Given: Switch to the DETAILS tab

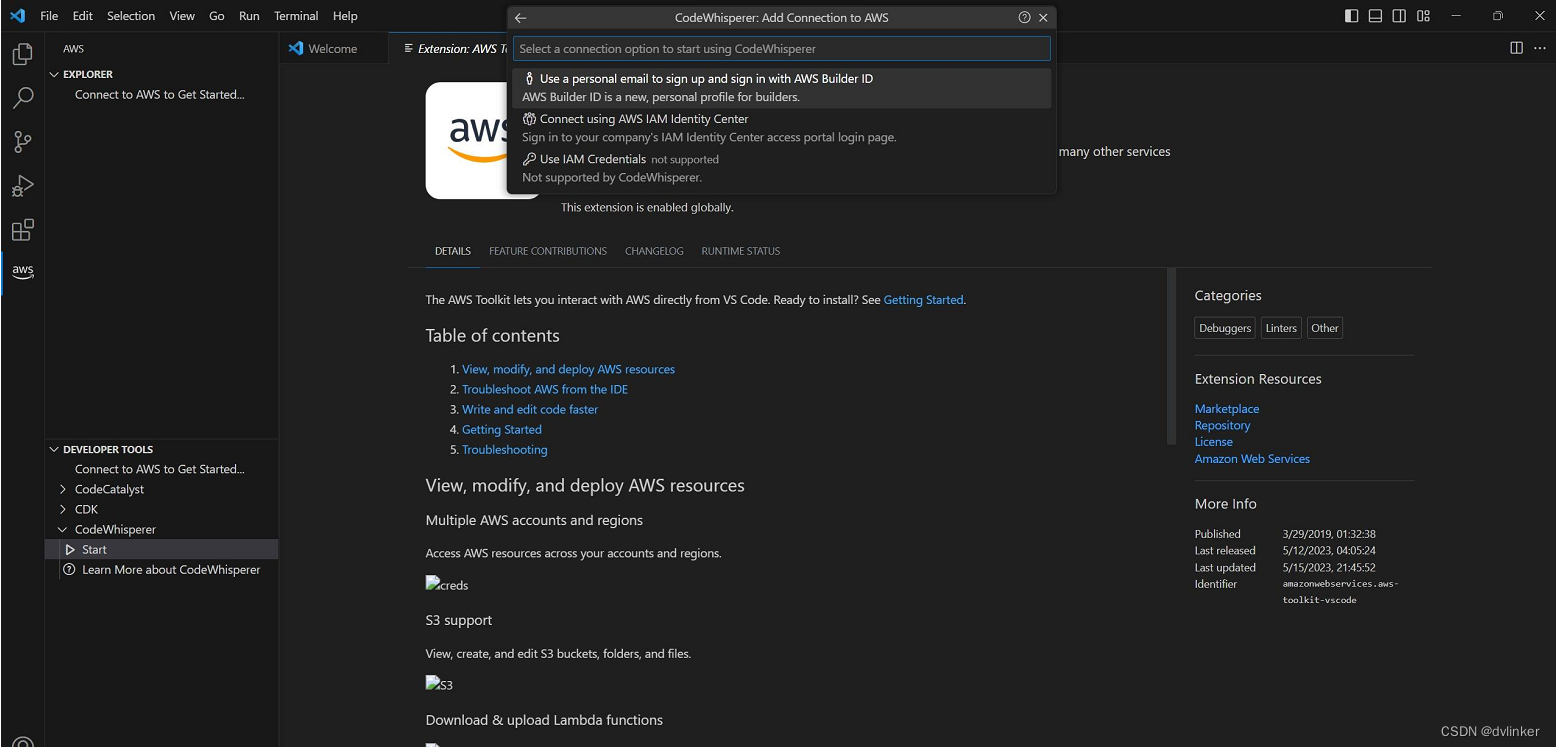Looking at the screenshot, I should 453,251.
